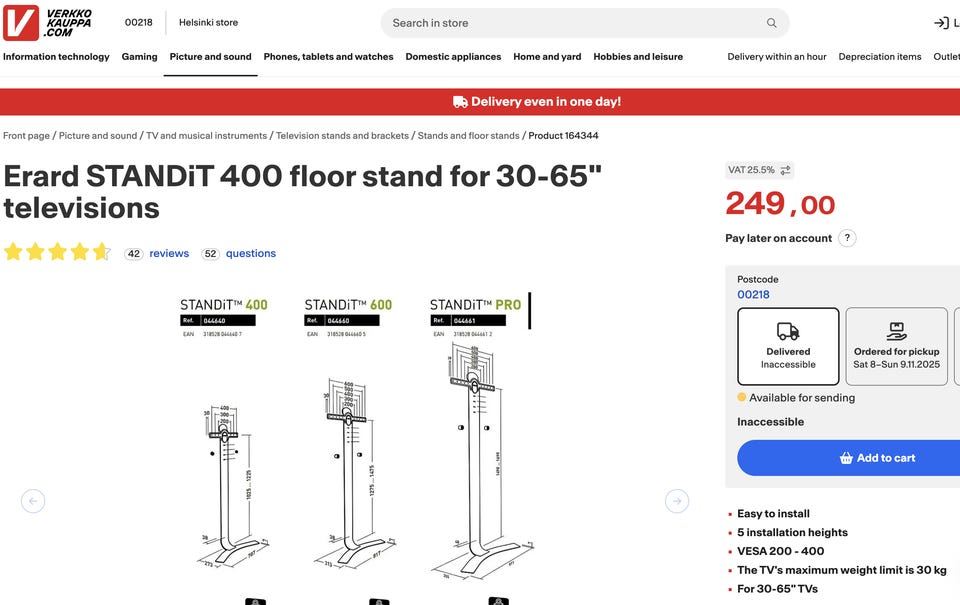Click the login arrow icon

click(941, 23)
